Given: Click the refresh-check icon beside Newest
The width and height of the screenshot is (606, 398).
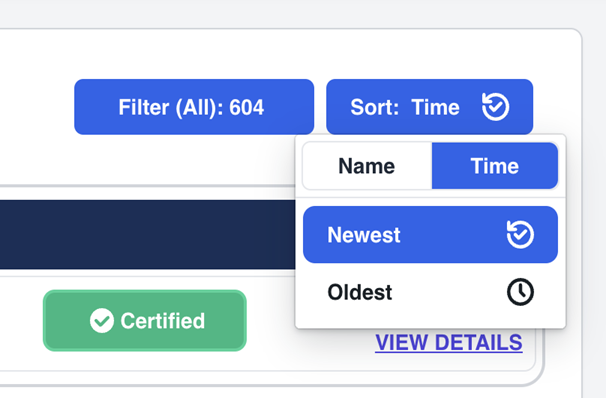Looking at the screenshot, I should [520, 235].
